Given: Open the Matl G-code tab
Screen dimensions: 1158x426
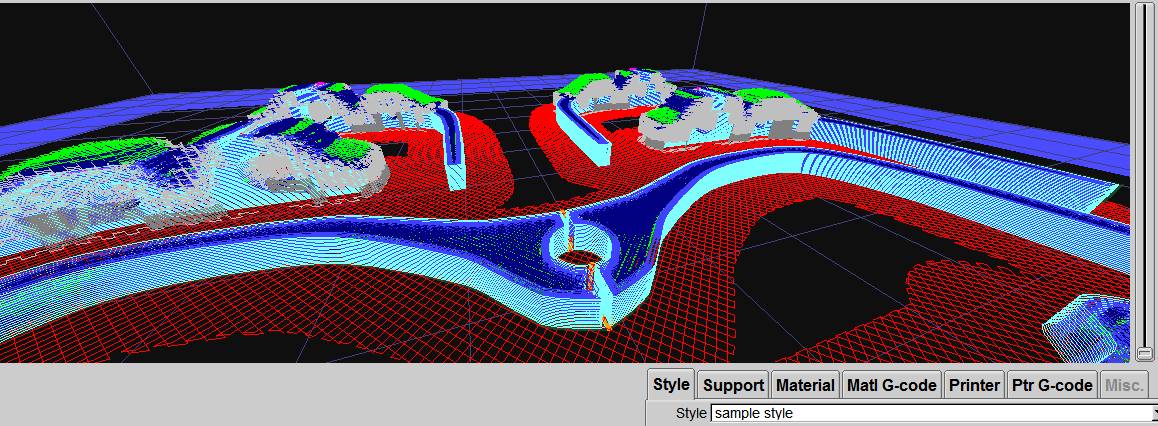Looking at the screenshot, I should 891,385.
